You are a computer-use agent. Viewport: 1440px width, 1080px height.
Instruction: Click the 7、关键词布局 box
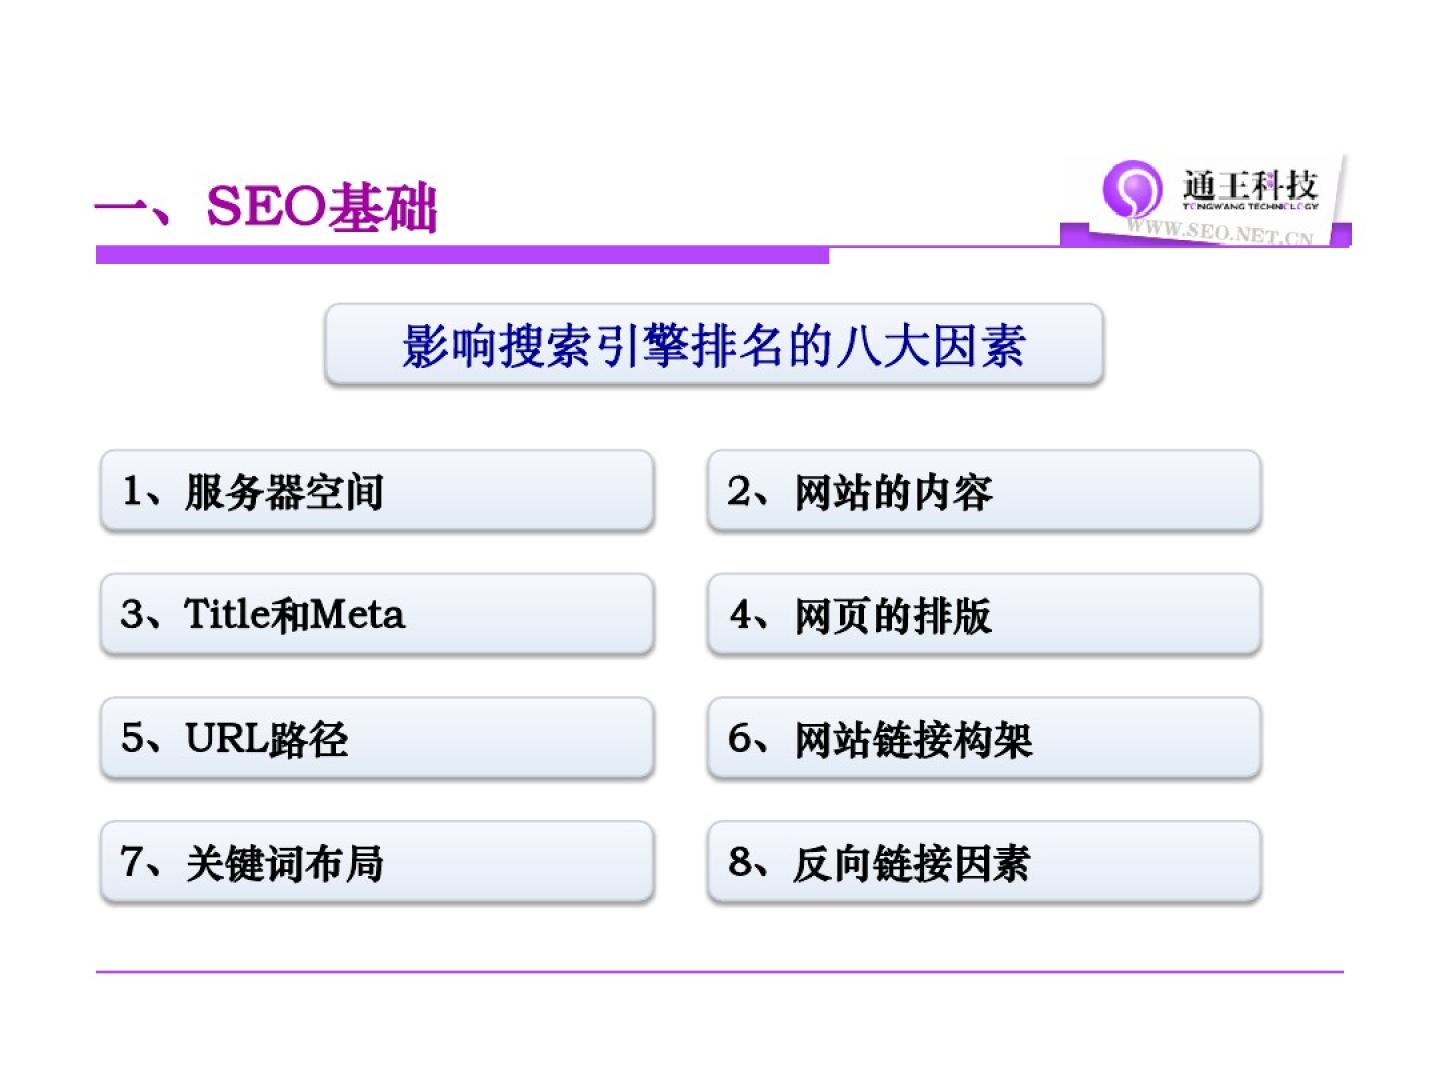click(377, 862)
